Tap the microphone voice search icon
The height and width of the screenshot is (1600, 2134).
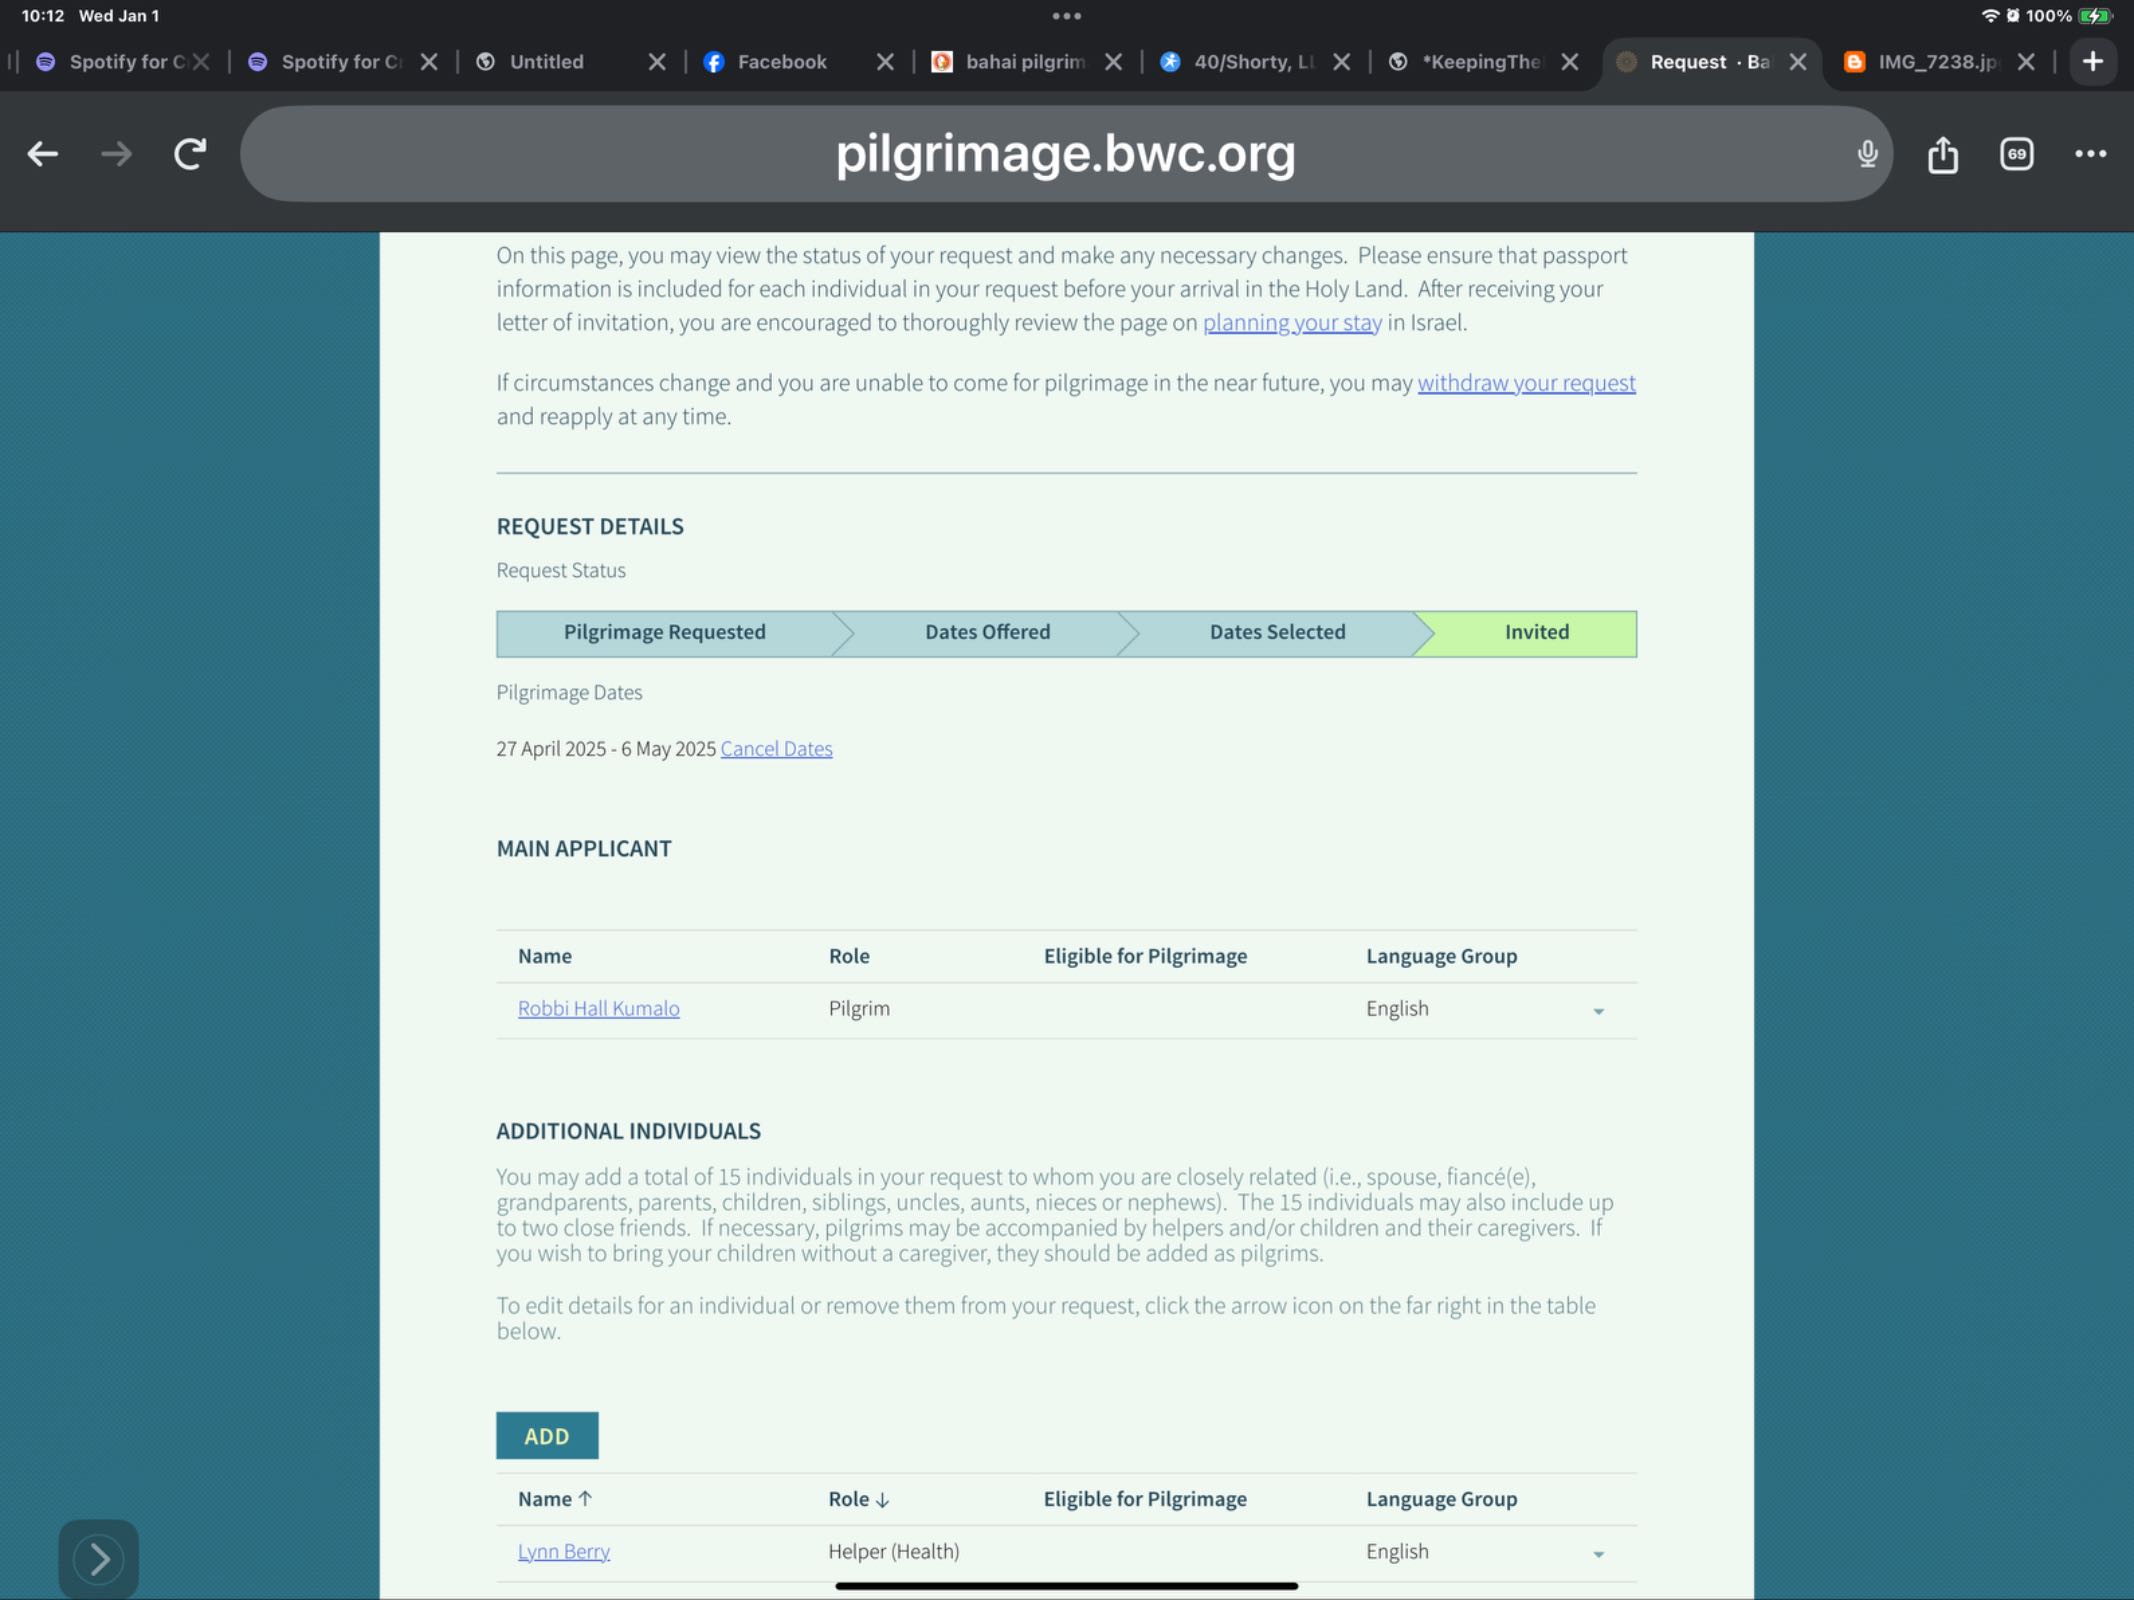[1866, 154]
